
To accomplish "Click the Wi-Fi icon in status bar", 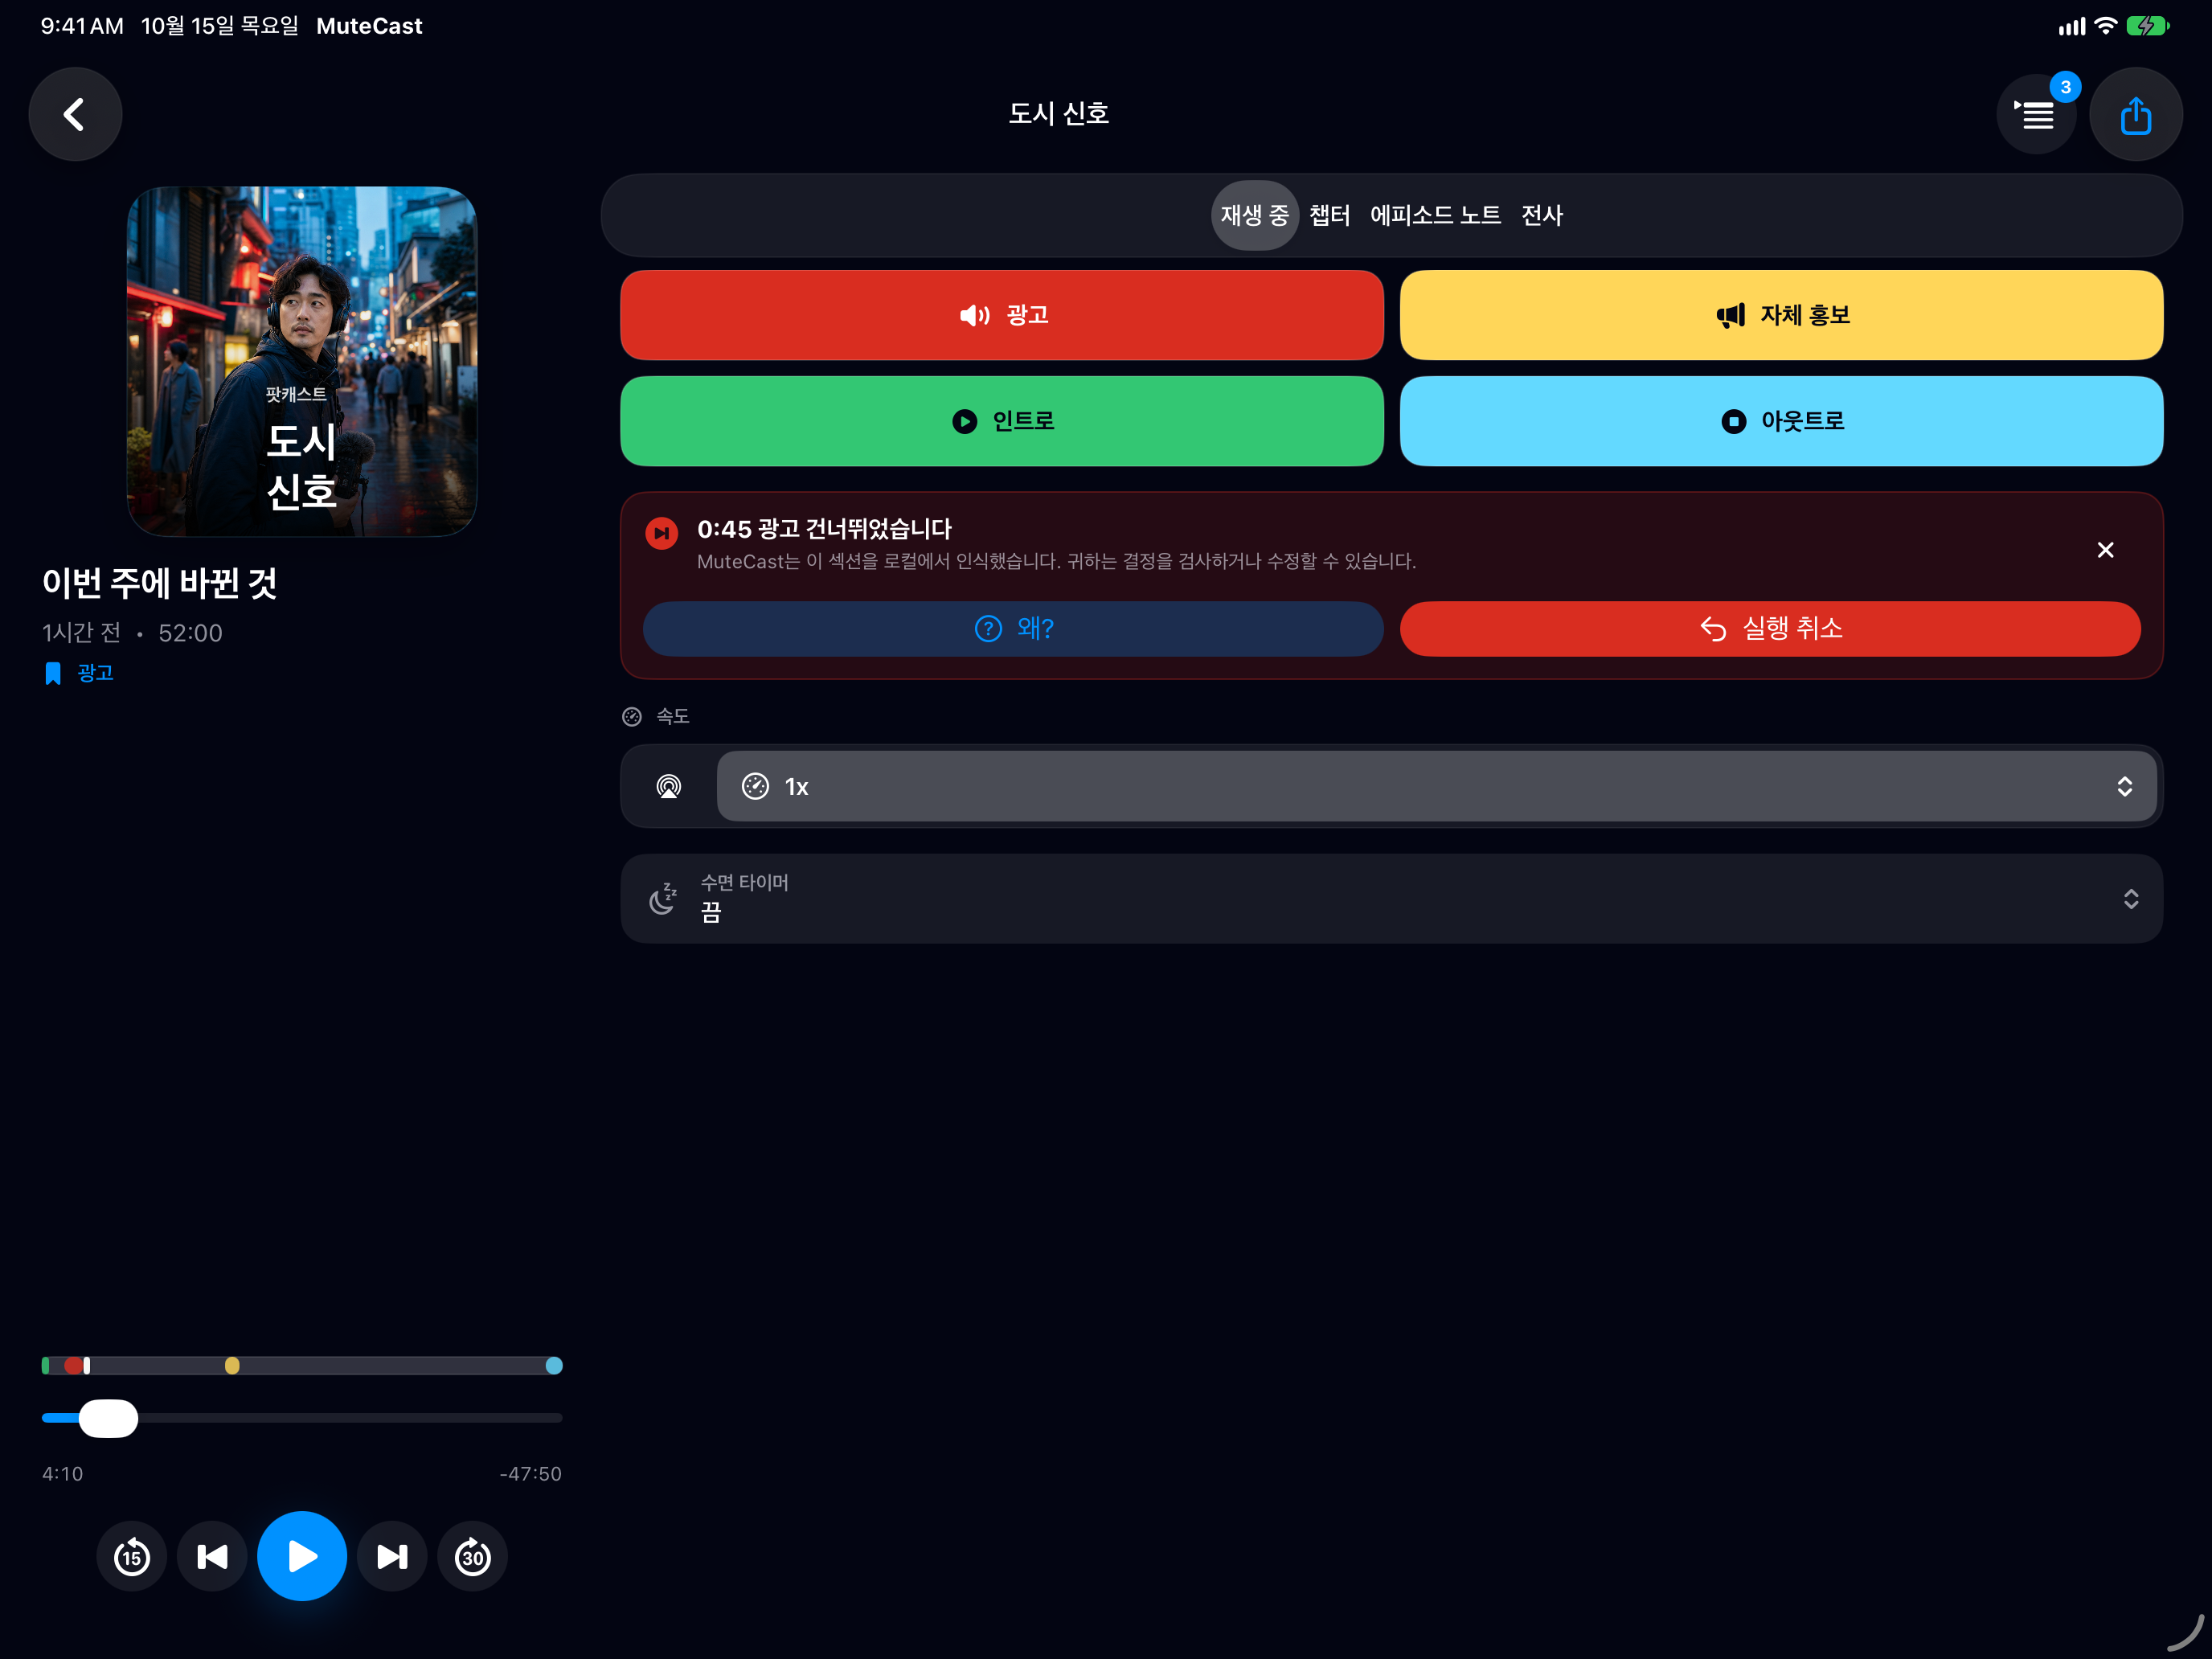I will click(2105, 26).
